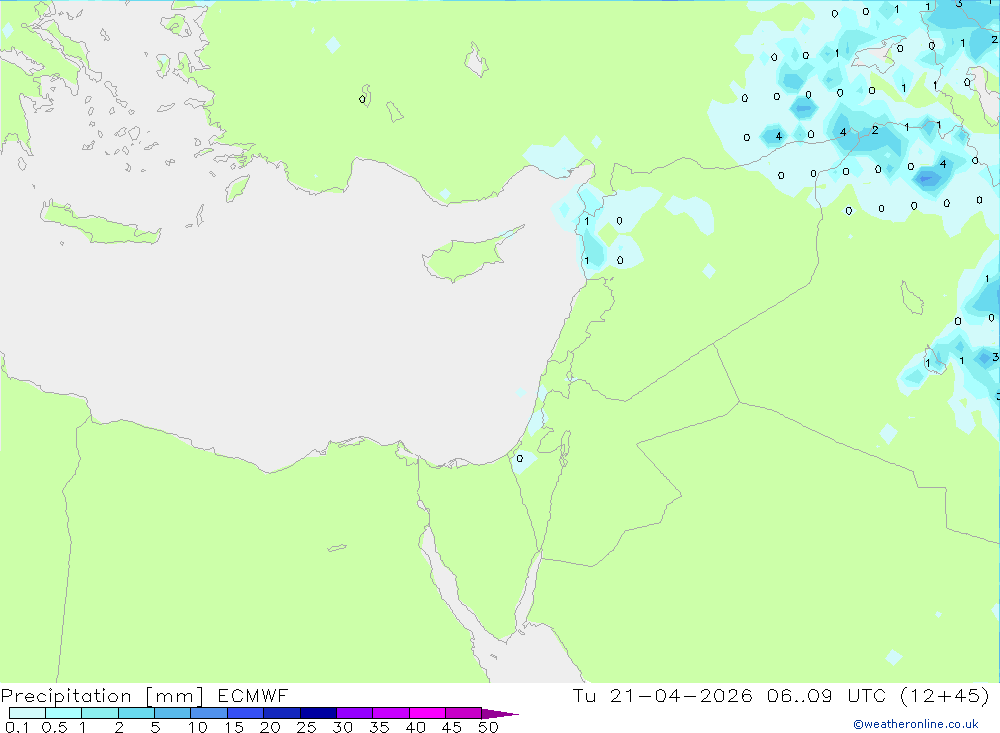
Task: Click the legend label 50
Action: pos(489,727)
